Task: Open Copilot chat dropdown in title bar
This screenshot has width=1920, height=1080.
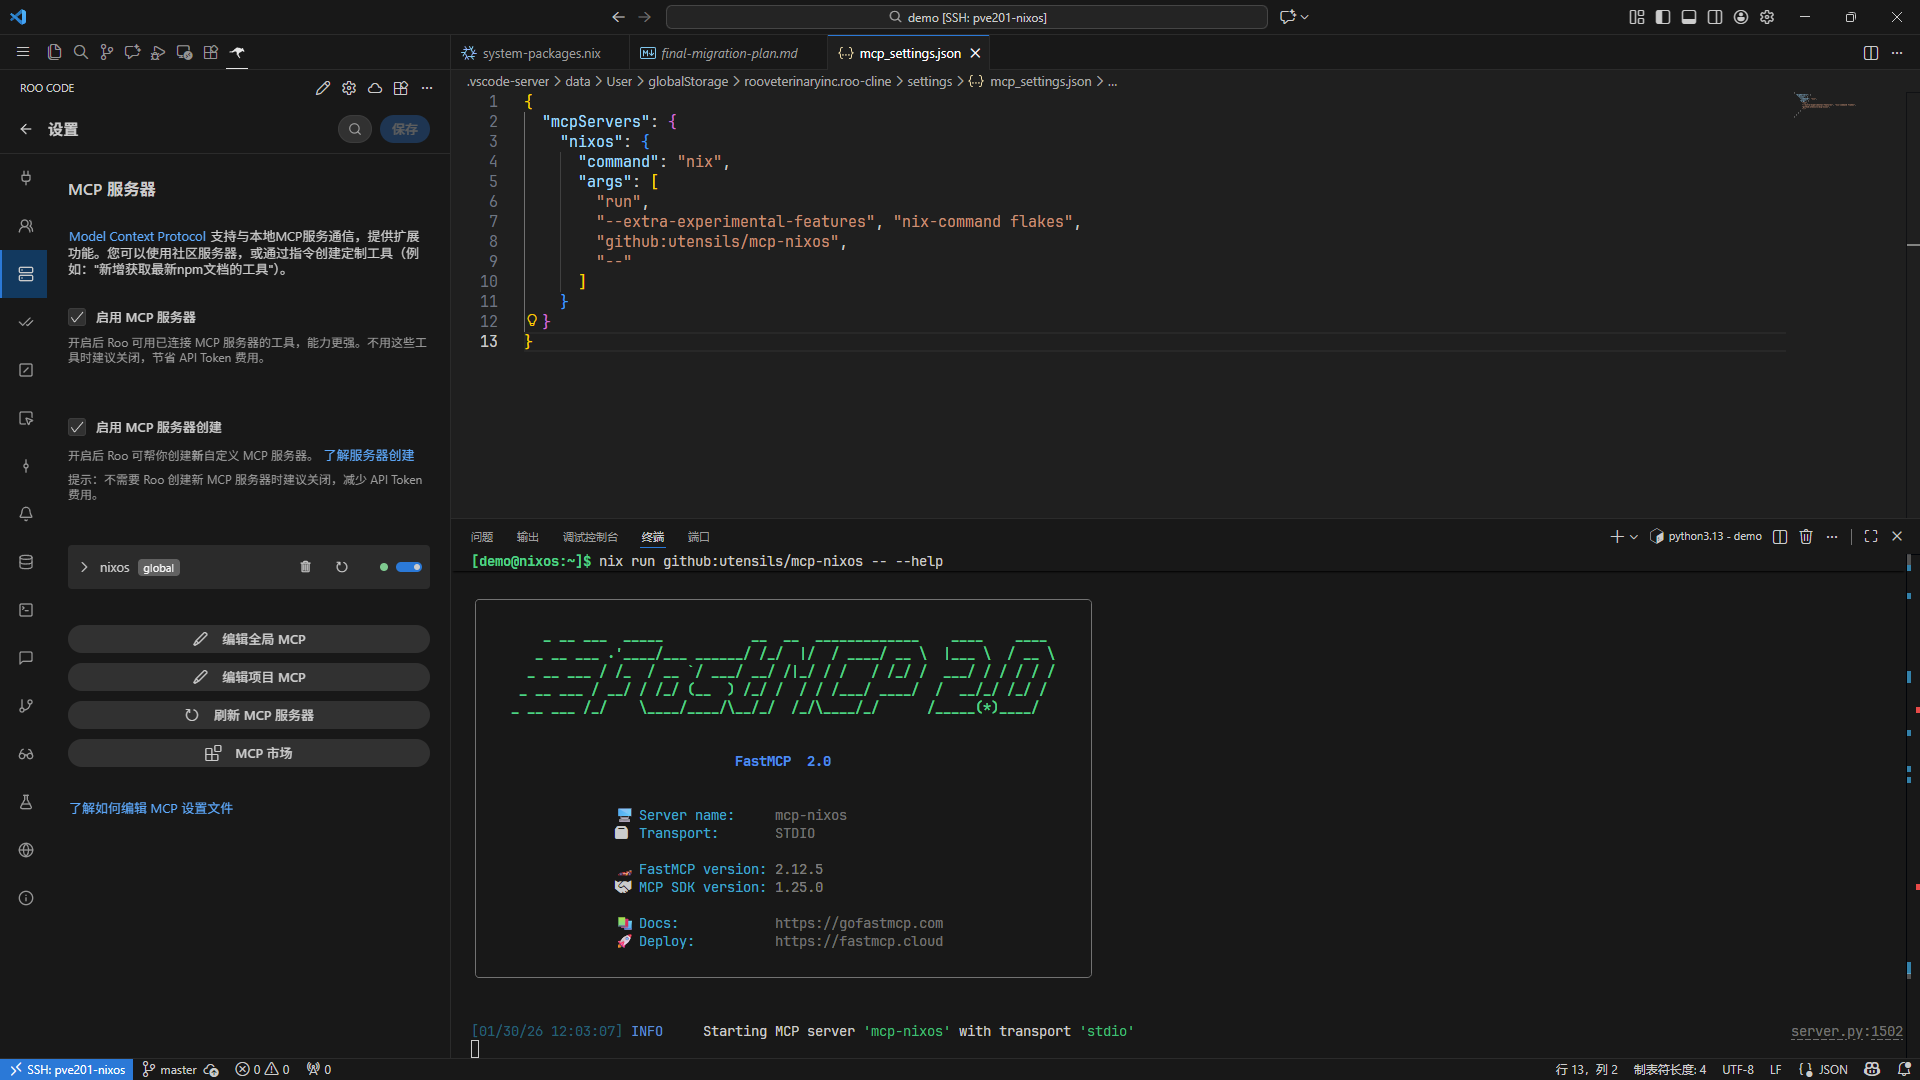Action: point(1305,17)
